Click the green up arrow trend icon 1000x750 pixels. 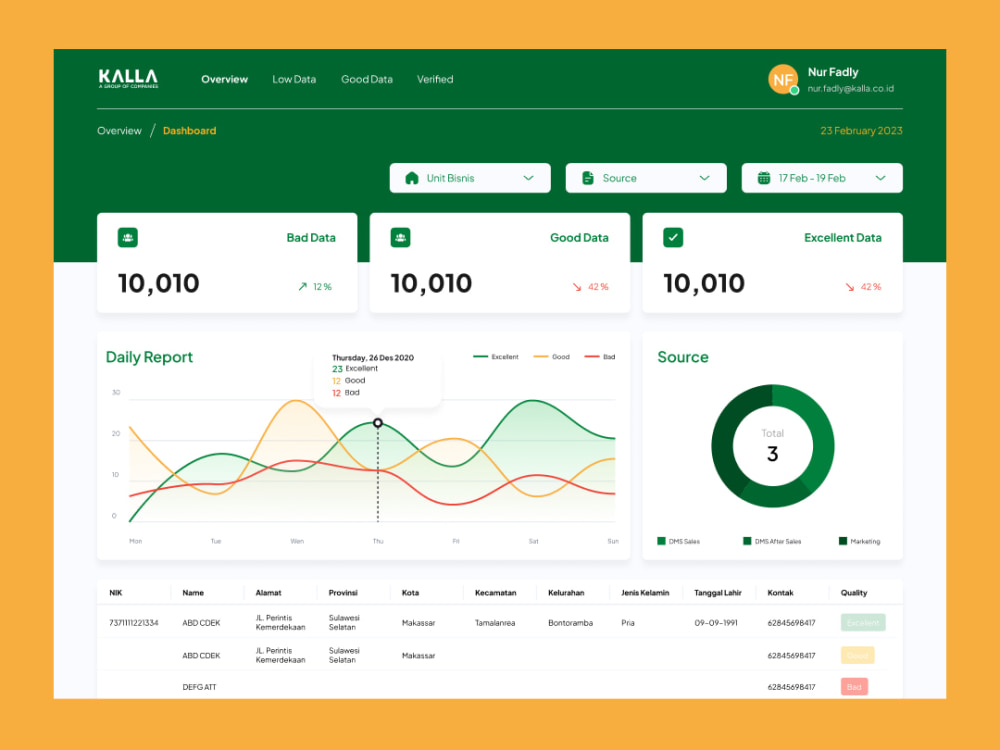302,287
